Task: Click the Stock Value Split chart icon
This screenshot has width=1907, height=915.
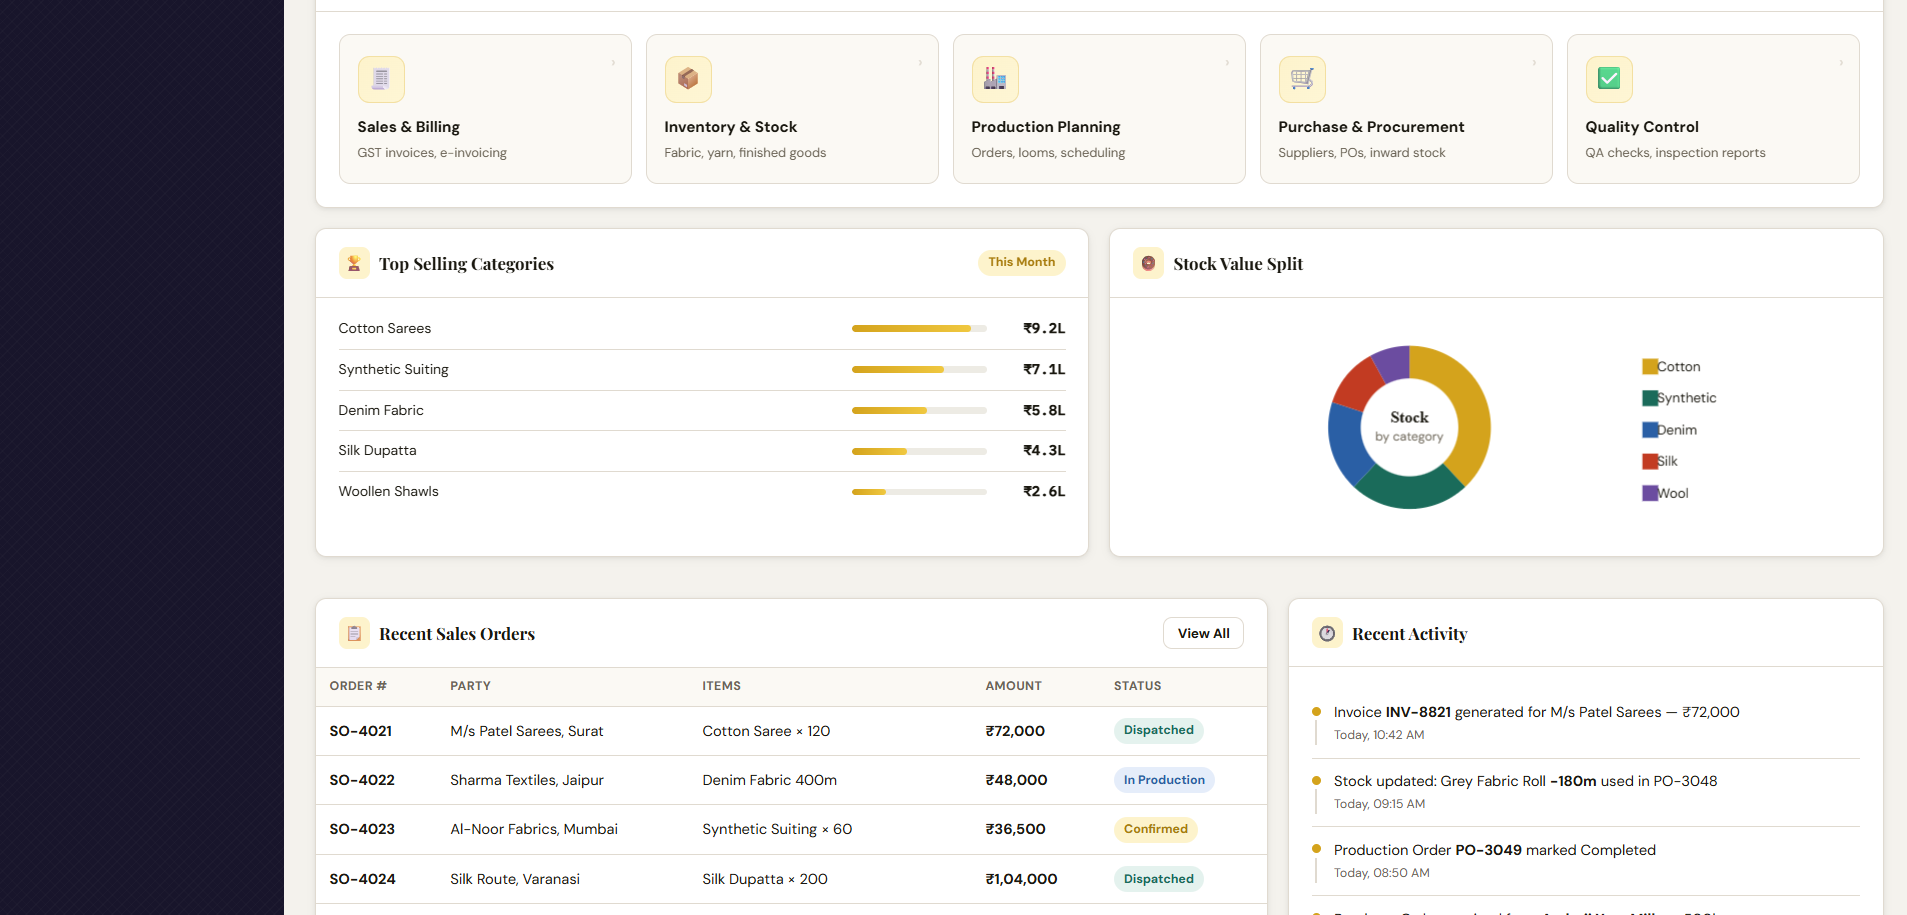Action: (1148, 263)
